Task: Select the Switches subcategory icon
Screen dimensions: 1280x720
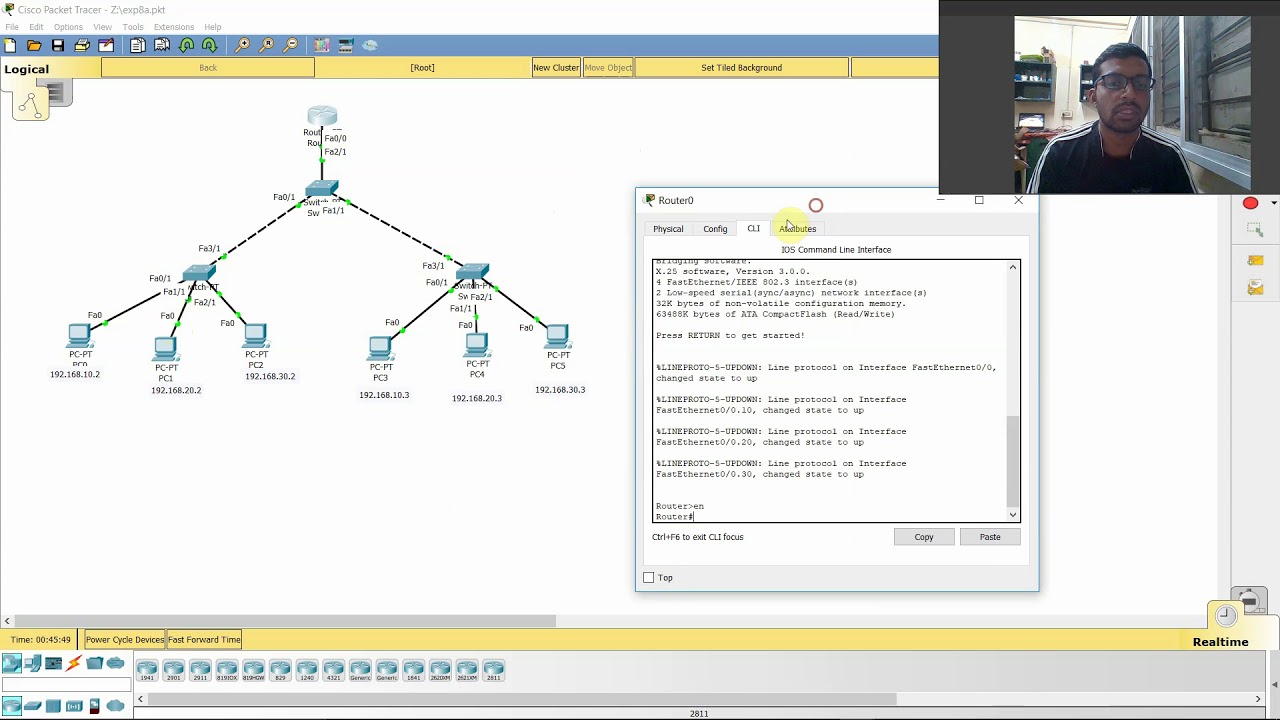Action: 32,706
